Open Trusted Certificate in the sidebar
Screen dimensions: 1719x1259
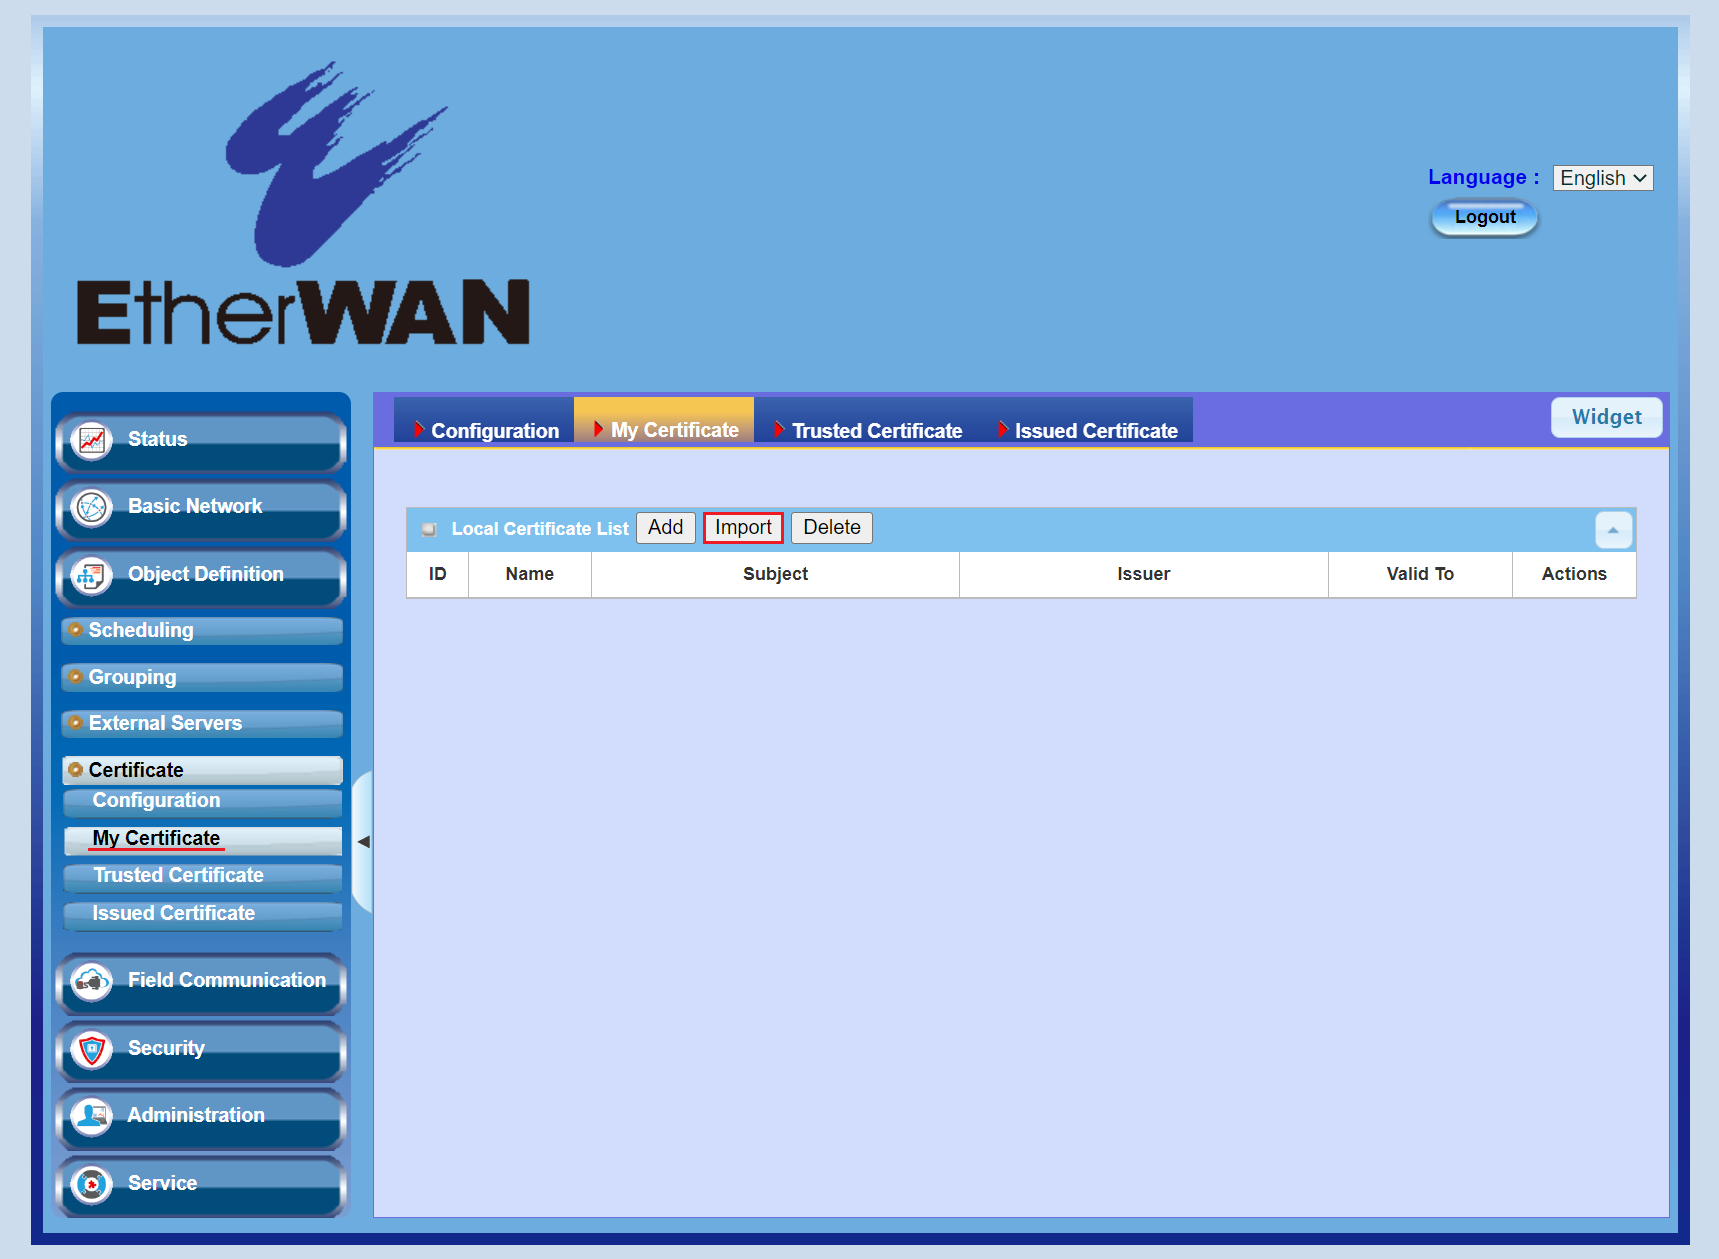point(203,877)
